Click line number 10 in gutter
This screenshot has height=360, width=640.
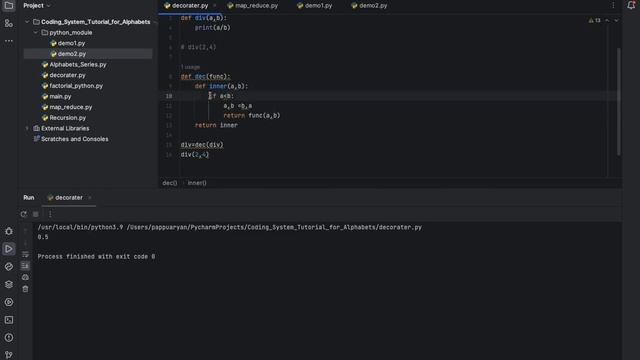pyautogui.click(x=169, y=96)
